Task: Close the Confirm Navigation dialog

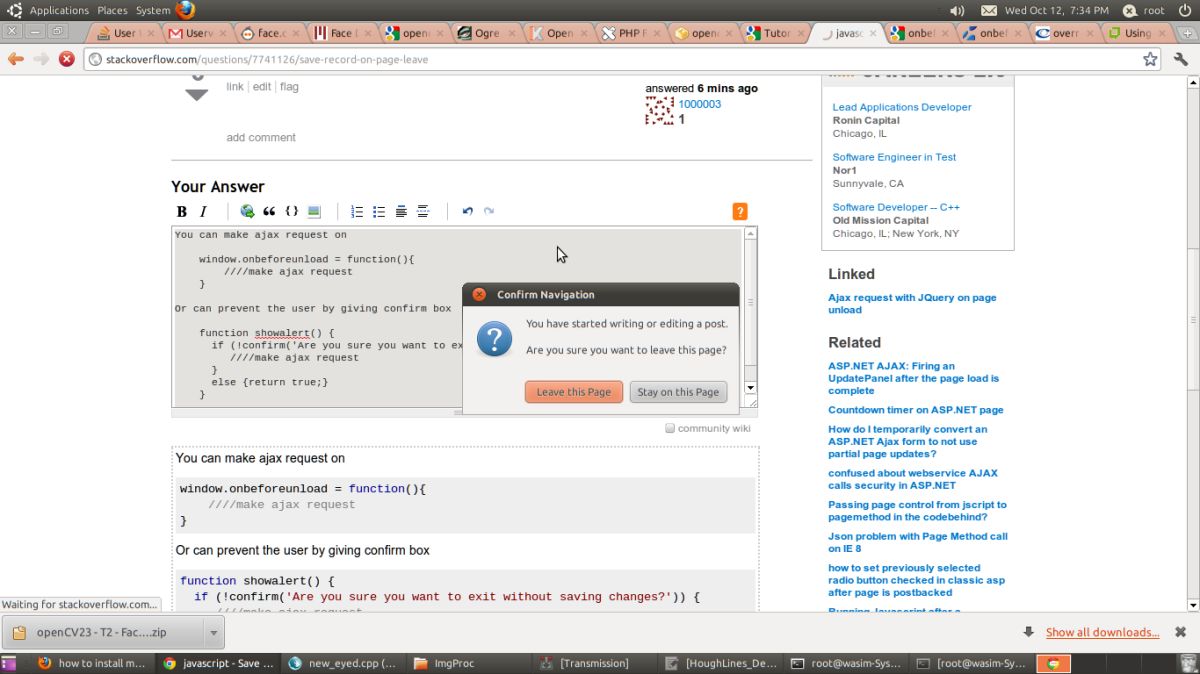Action: coord(479,294)
